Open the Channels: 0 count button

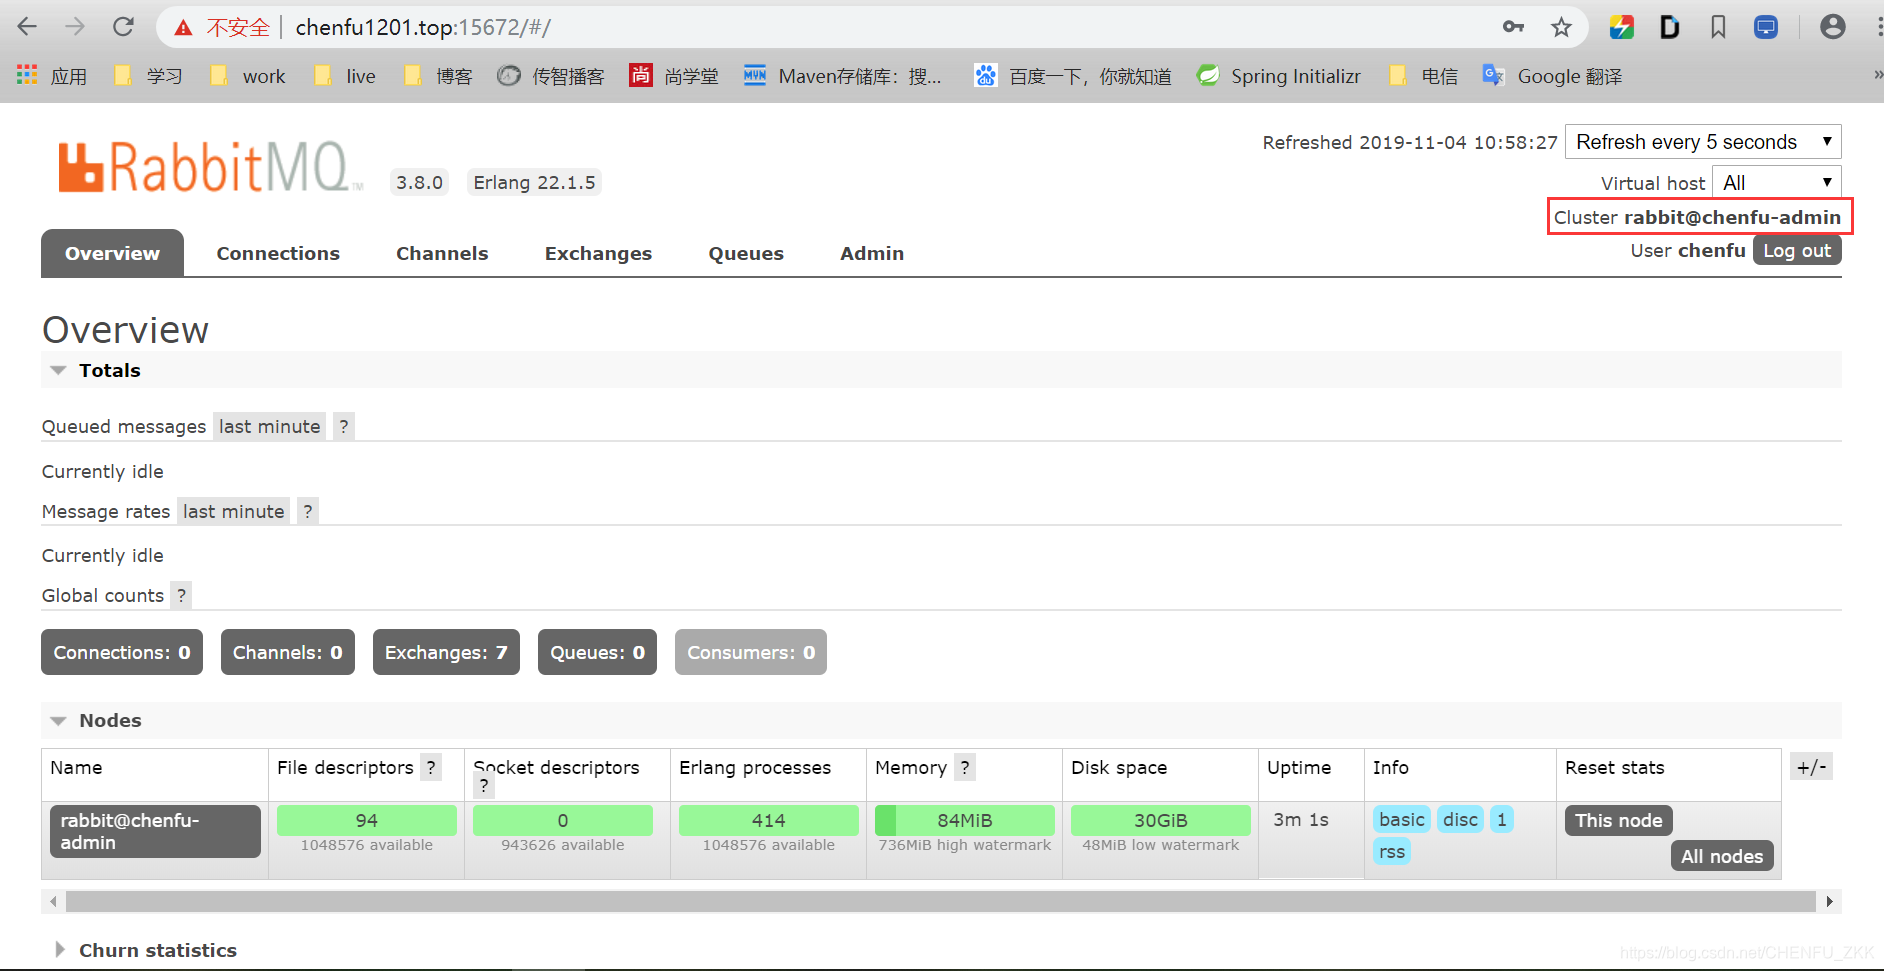(288, 652)
